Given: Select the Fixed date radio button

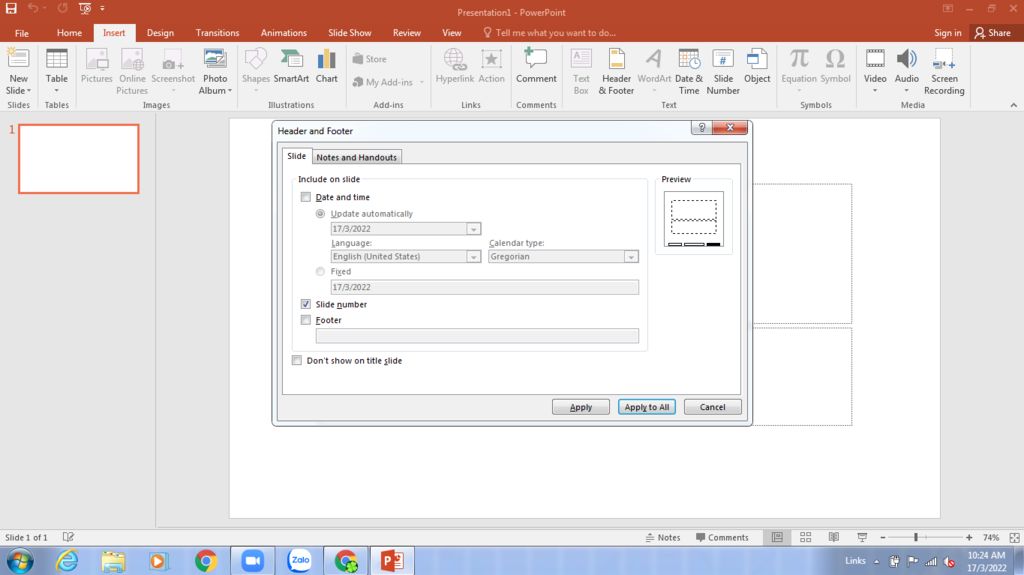Looking at the screenshot, I should tap(320, 271).
